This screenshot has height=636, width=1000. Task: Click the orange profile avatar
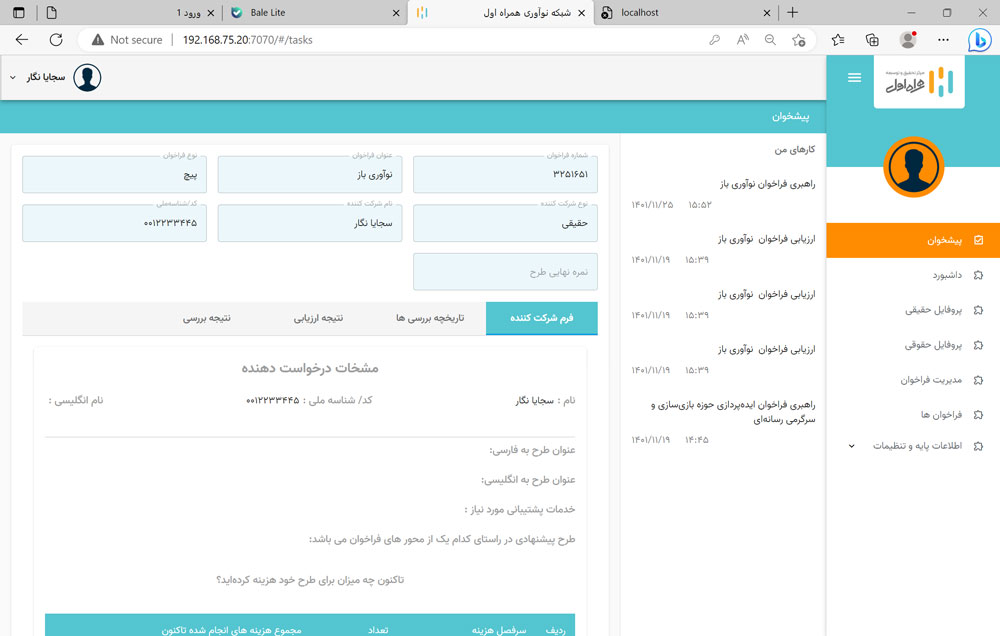pyautogui.click(x=913, y=168)
